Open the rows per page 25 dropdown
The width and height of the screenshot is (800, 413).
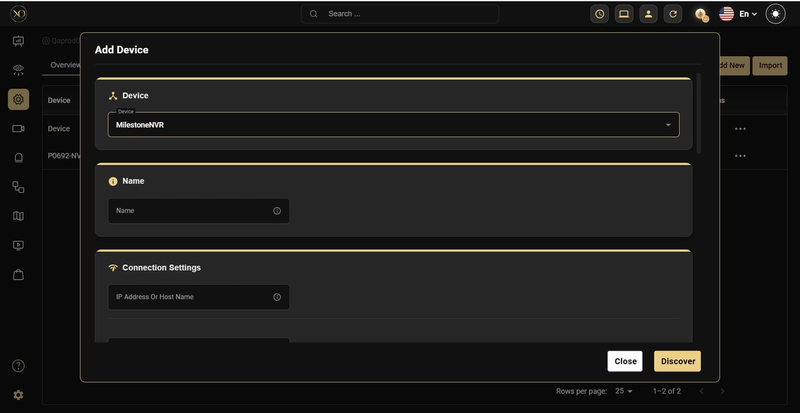[x=623, y=391]
